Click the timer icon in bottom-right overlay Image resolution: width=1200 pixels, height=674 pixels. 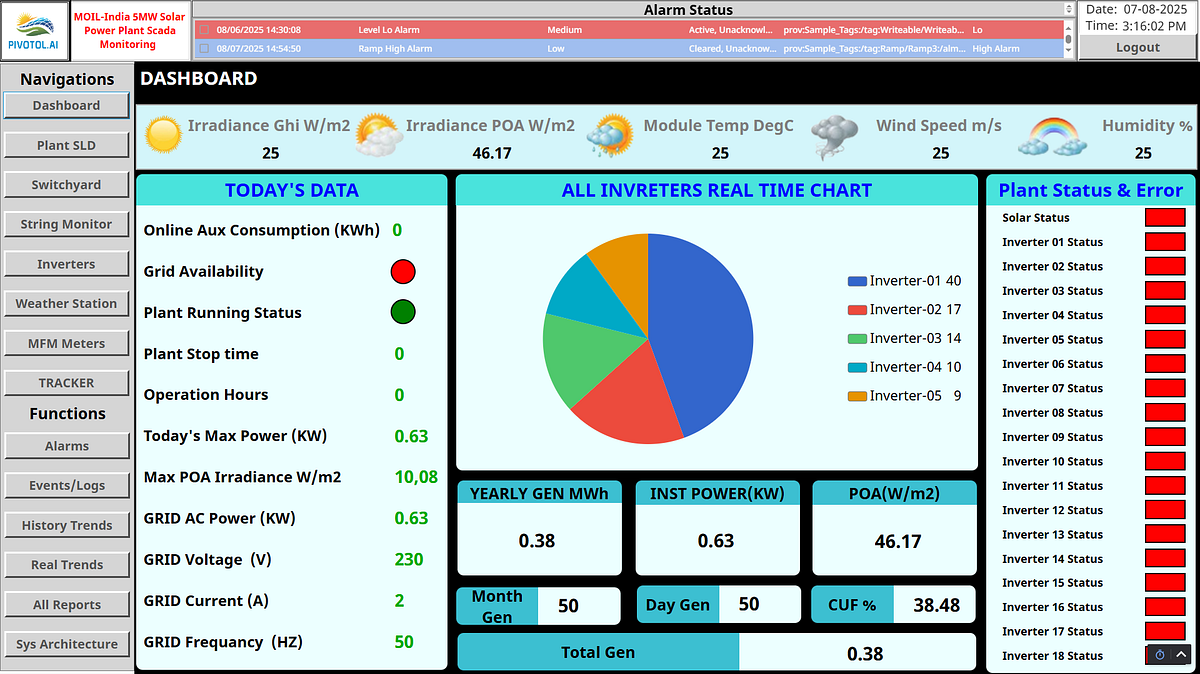coord(1159,655)
